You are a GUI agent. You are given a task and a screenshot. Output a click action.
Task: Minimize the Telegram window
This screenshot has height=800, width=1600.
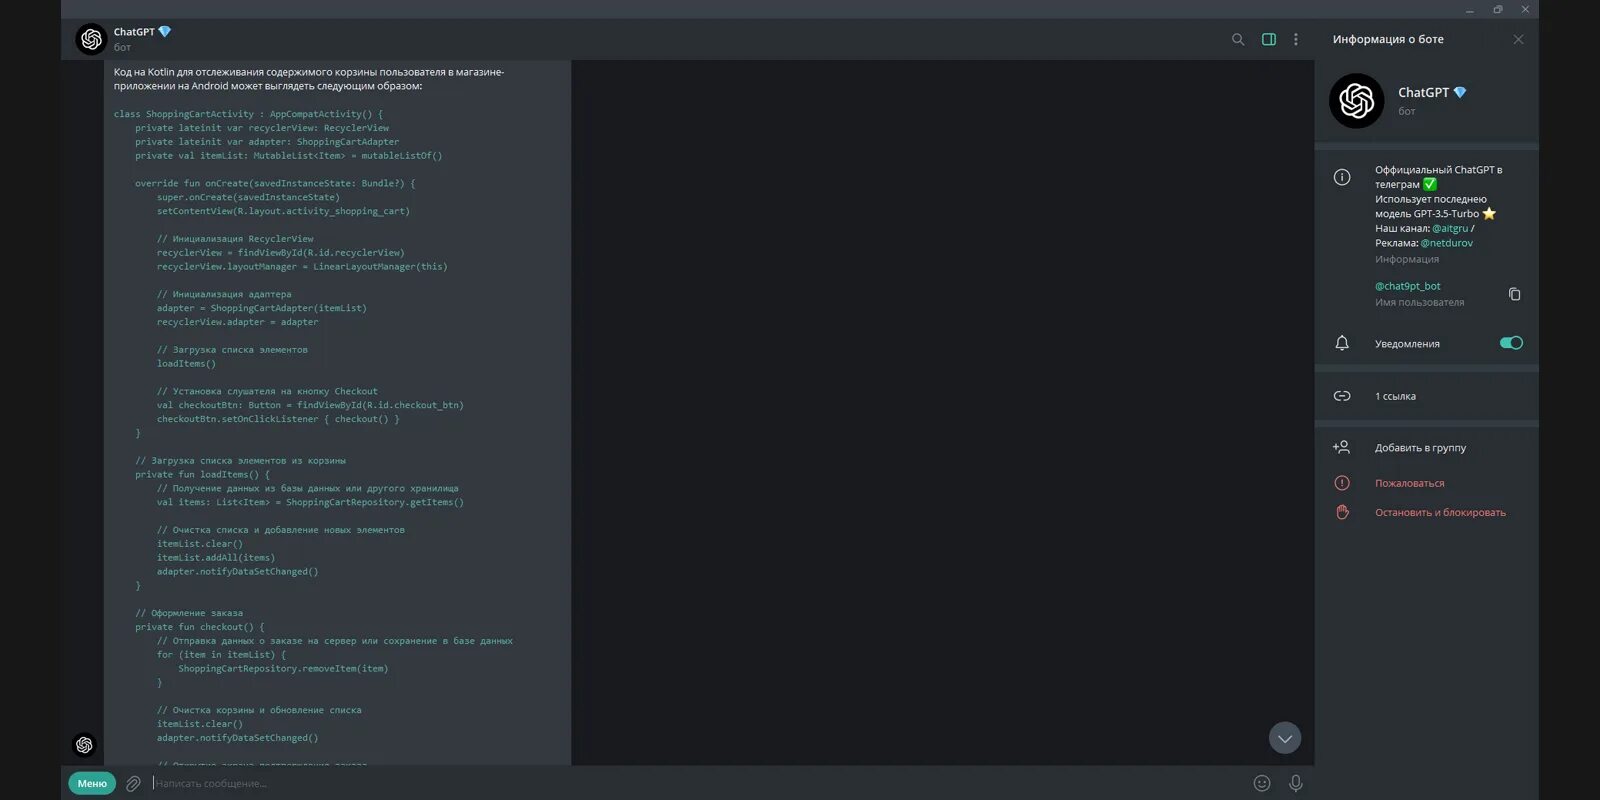pos(1470,9)
